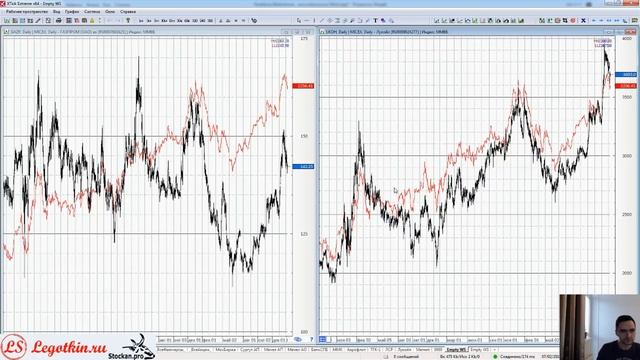Image resolution: width=640 pixels, height=360 pixels.
Task: Click the black X delete icon in toolbar
Action: pyautogui.click(x=583, y=20)
